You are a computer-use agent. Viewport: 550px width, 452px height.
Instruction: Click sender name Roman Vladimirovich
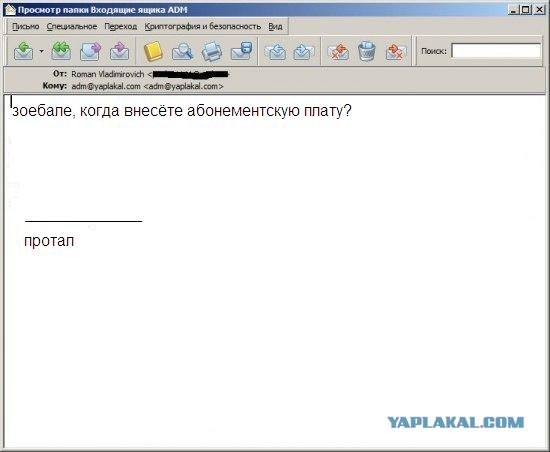pyautogui.click(x=108, y=74)
